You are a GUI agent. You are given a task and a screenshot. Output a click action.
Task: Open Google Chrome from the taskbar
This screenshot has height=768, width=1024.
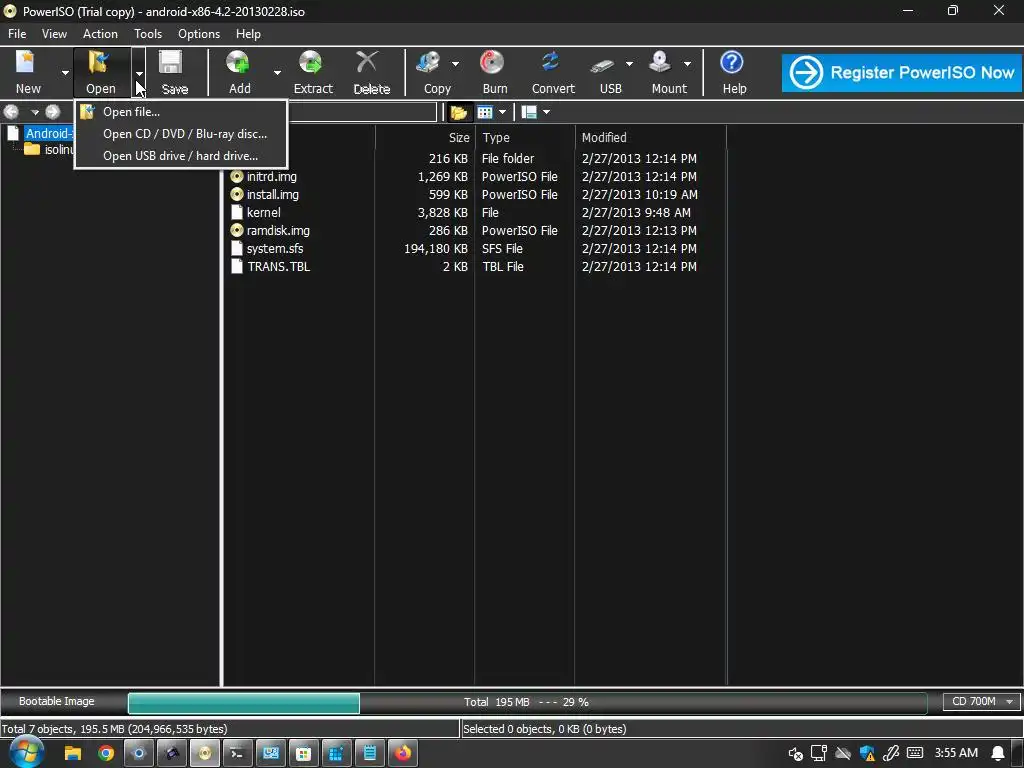(106, 754)
